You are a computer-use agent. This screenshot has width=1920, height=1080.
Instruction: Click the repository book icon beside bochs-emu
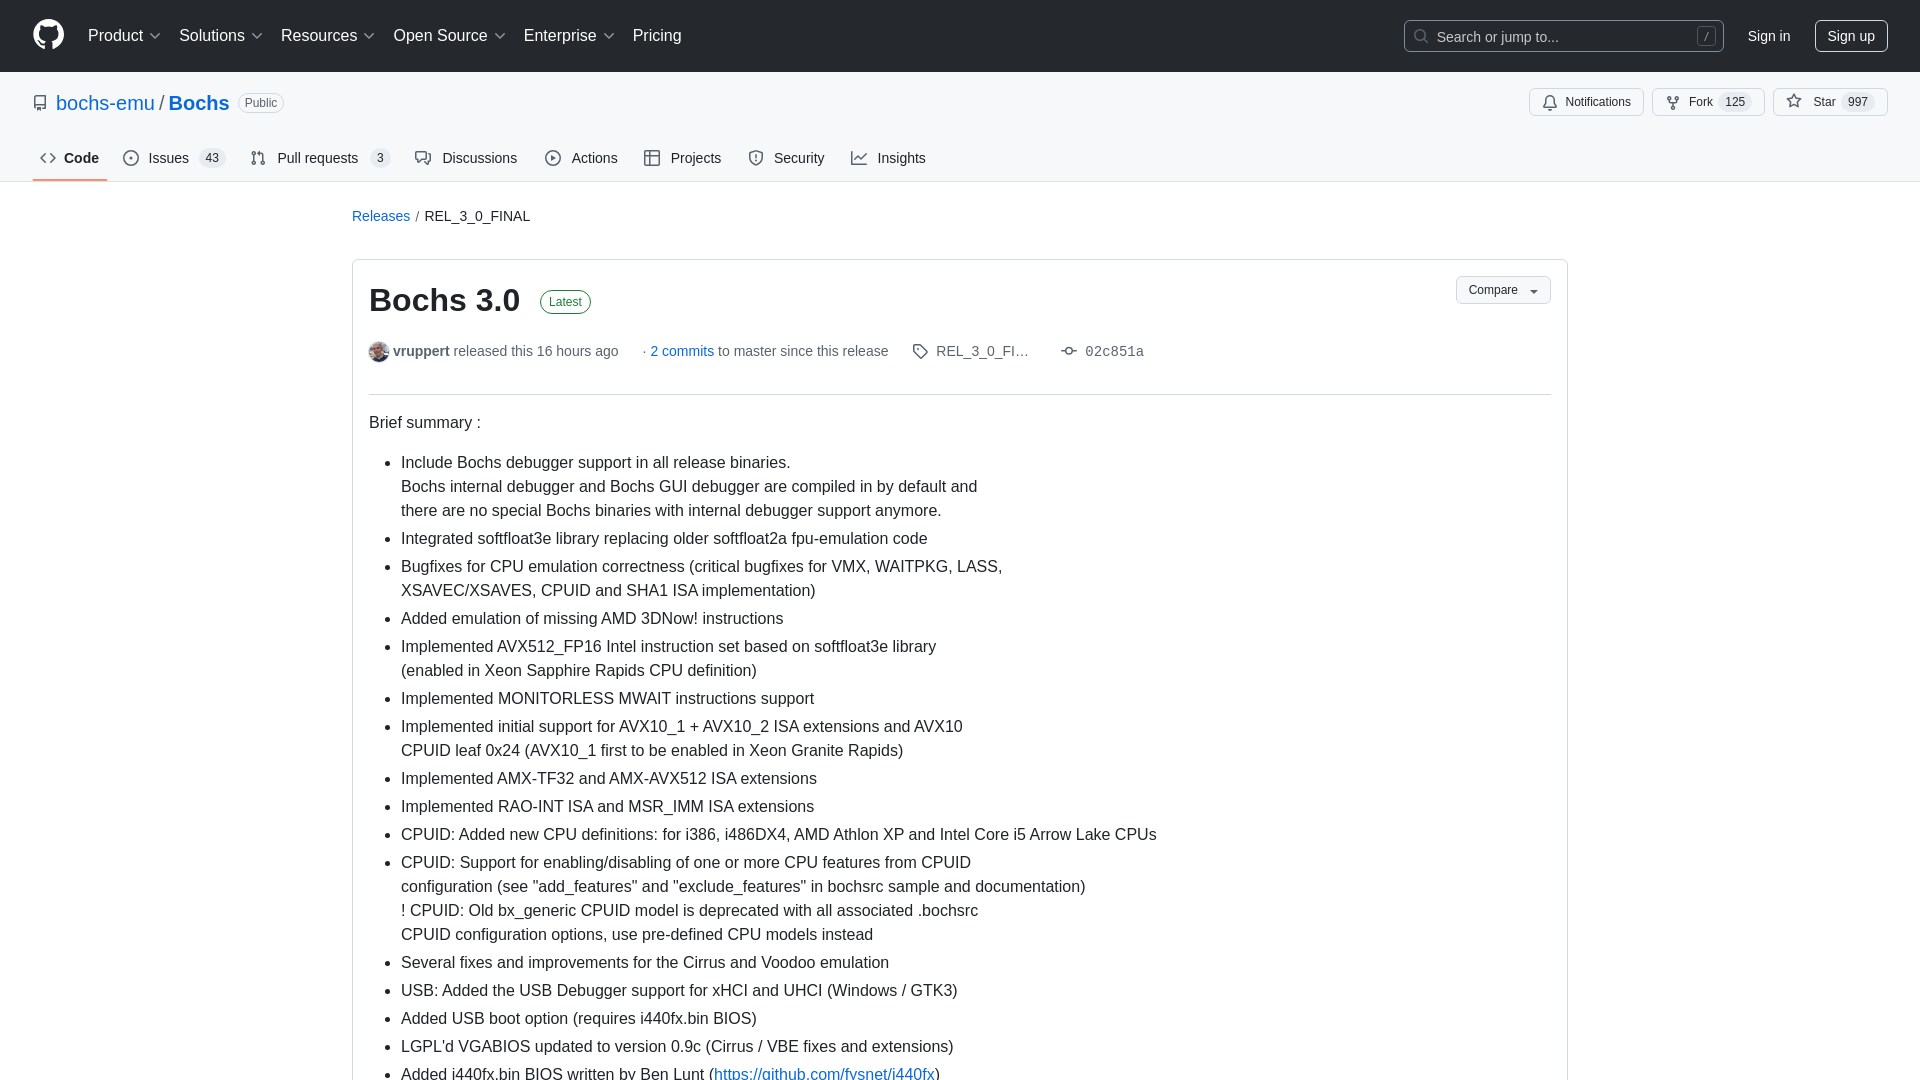[x=40, y=103]
